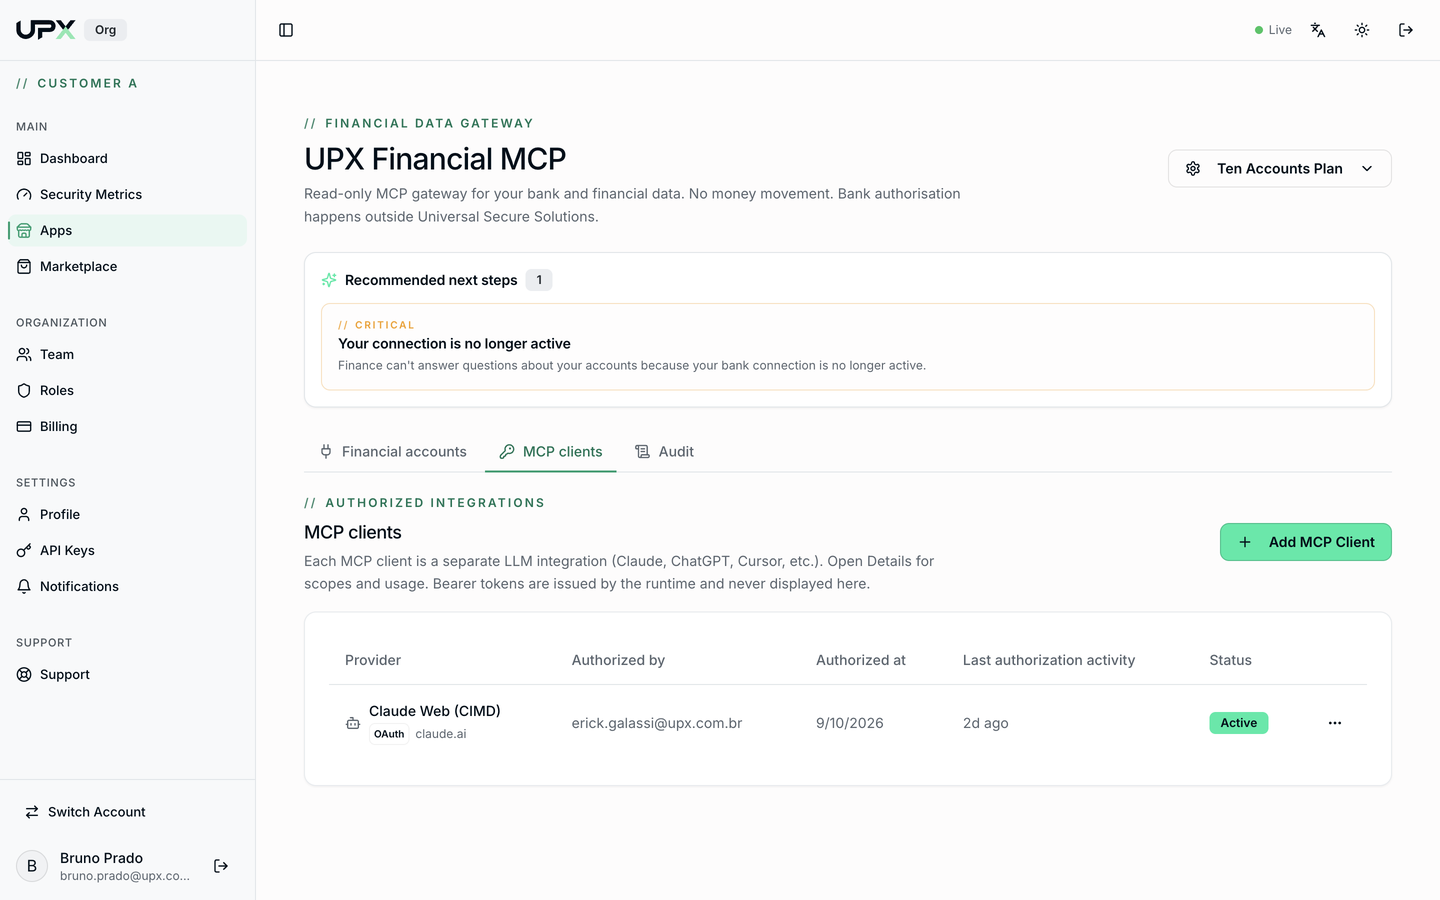Viewport: 1440px width, 900px height.
Task: Click the Recommended next steps count badge
Action: coord(539,280)
